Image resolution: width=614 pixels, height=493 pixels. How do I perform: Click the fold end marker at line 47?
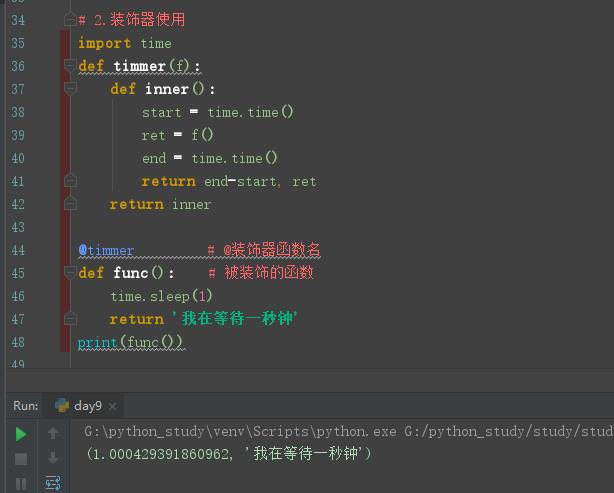70,319
